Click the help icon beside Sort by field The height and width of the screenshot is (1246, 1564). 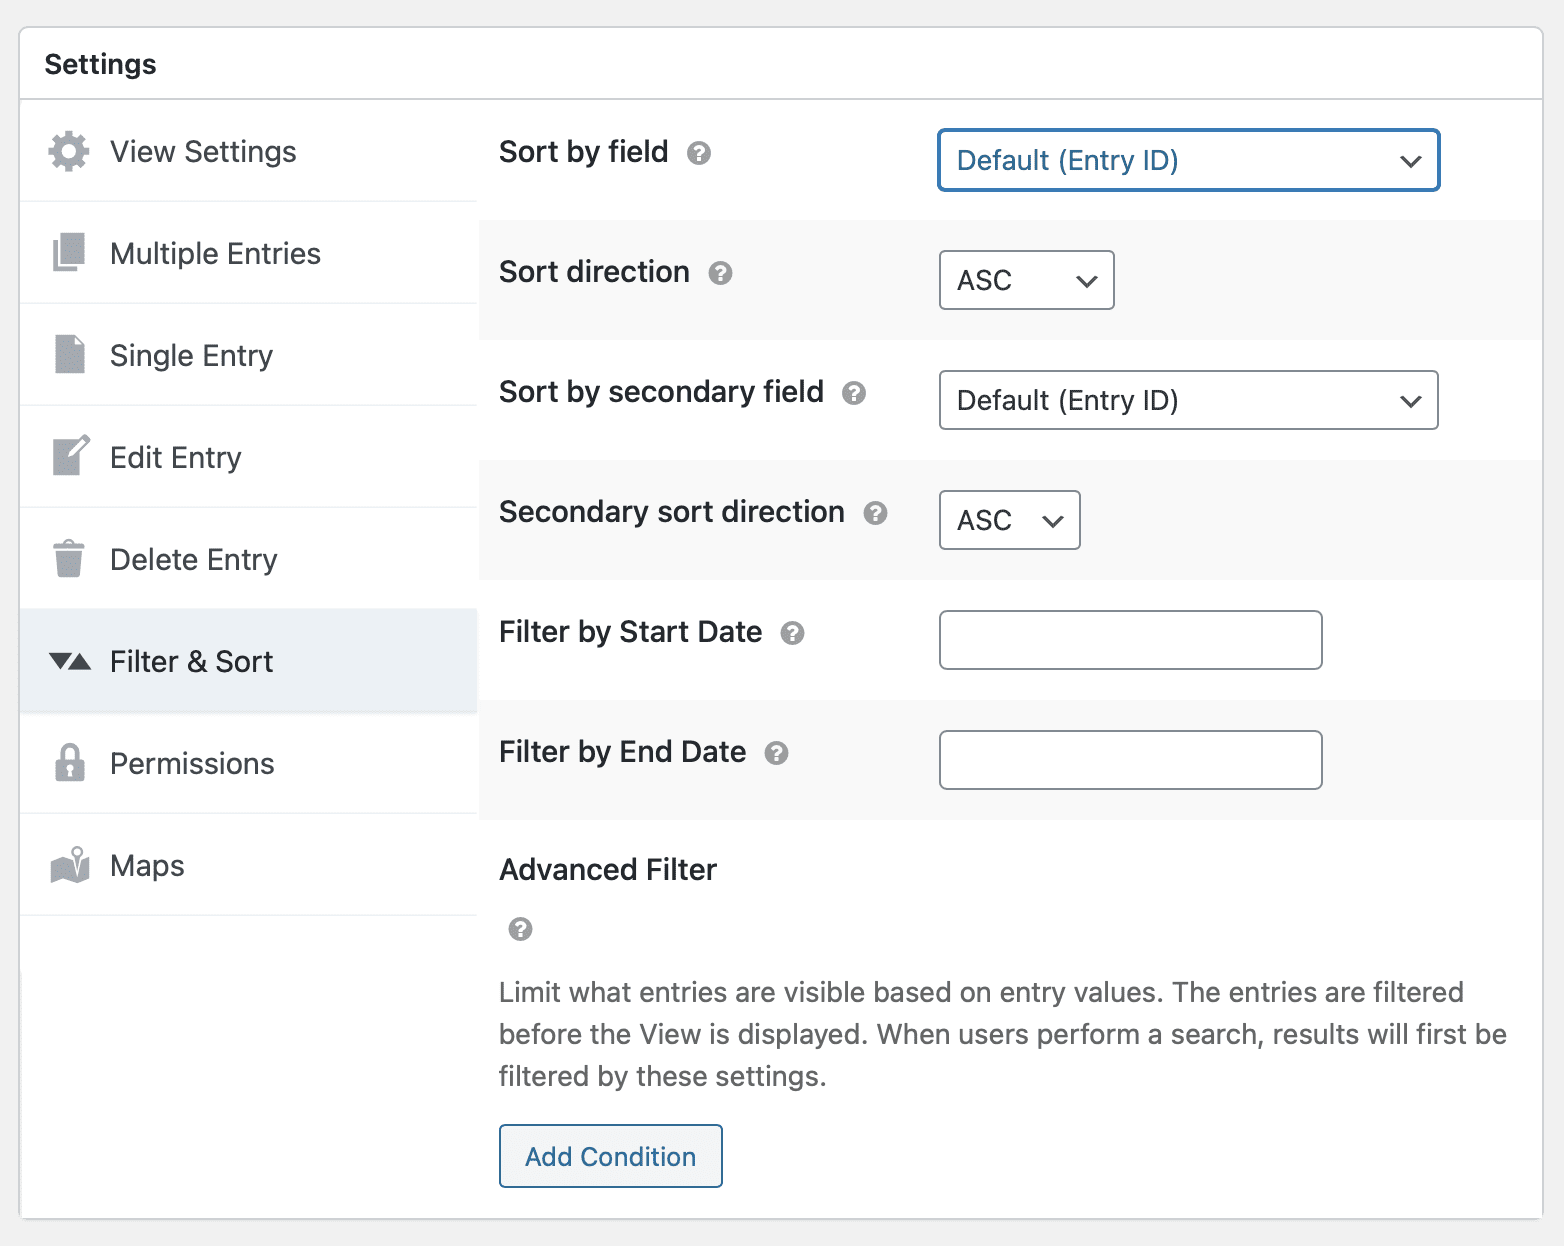699,153
